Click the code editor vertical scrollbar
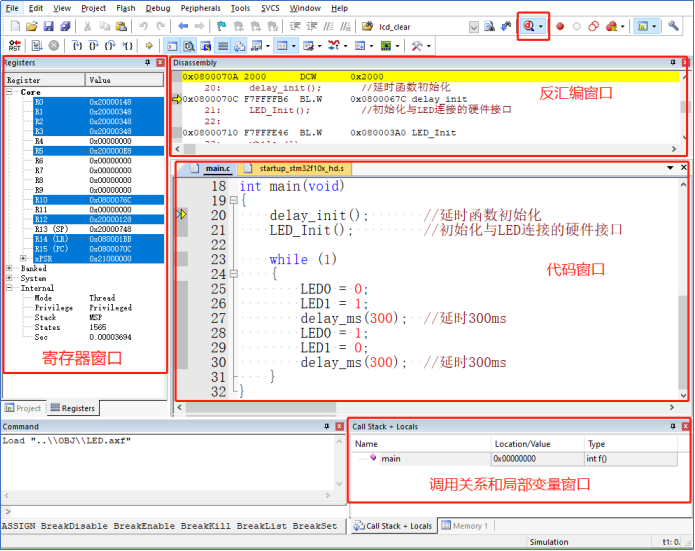The image size is (695, 551). (683, 341)
